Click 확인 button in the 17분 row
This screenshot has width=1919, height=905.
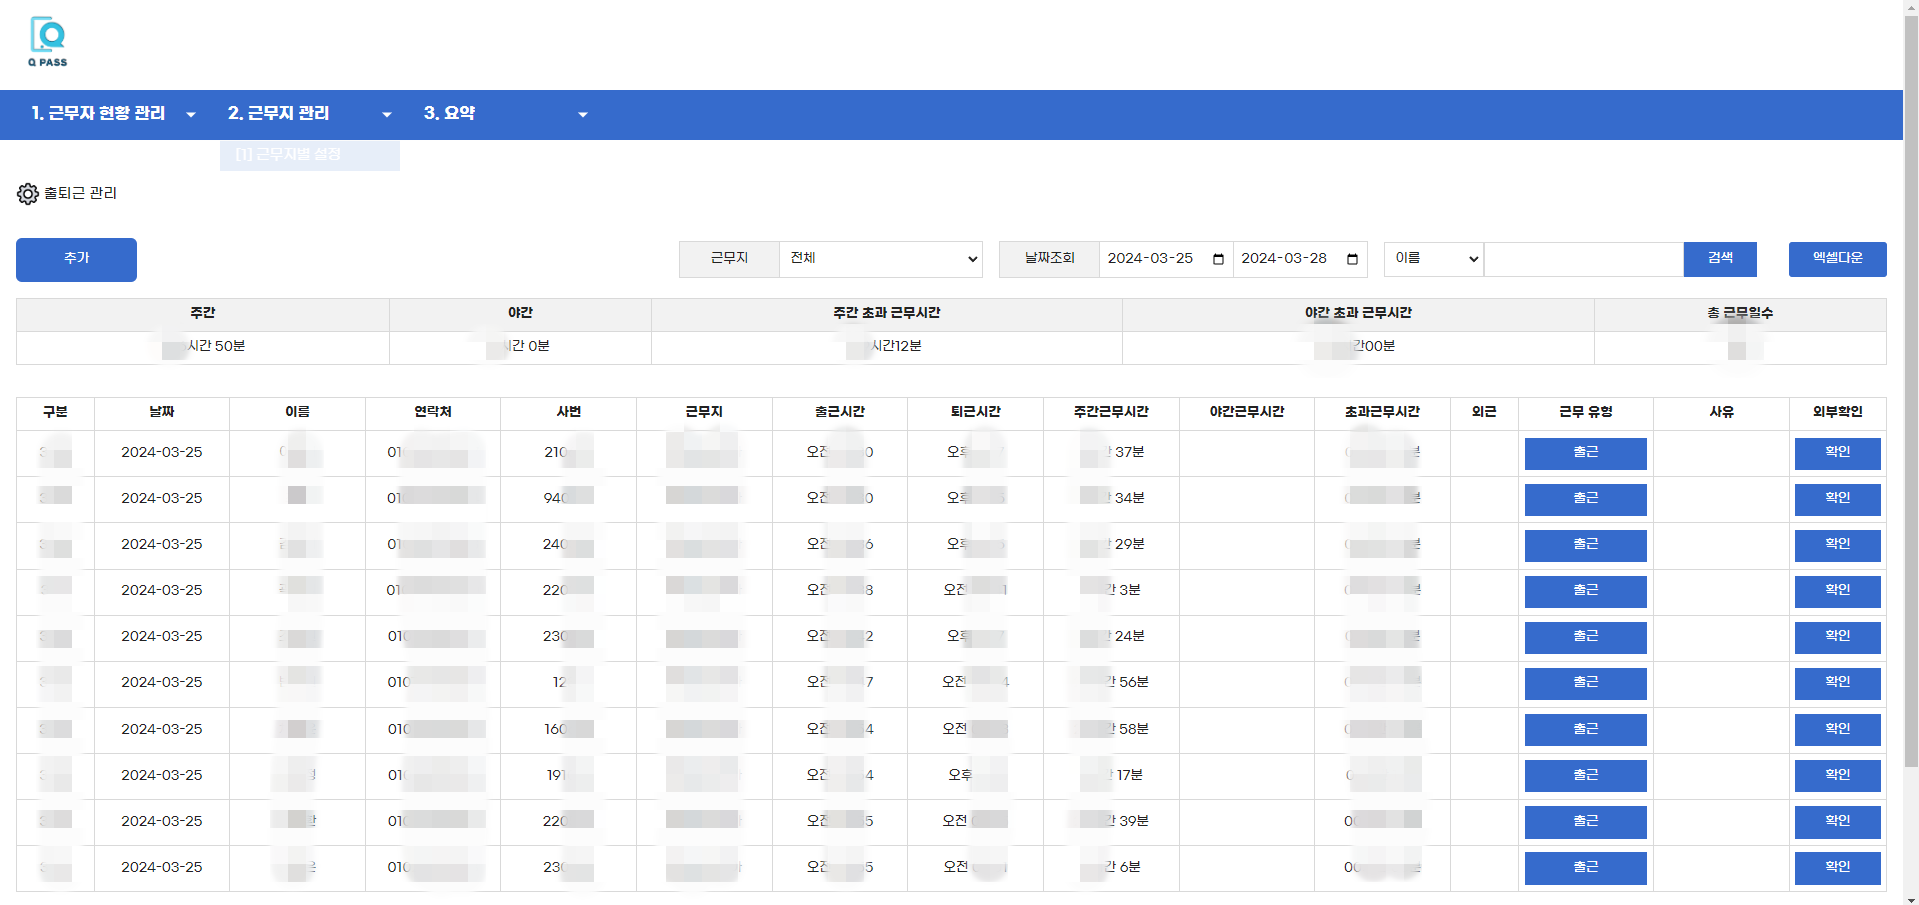point(1838,776)
